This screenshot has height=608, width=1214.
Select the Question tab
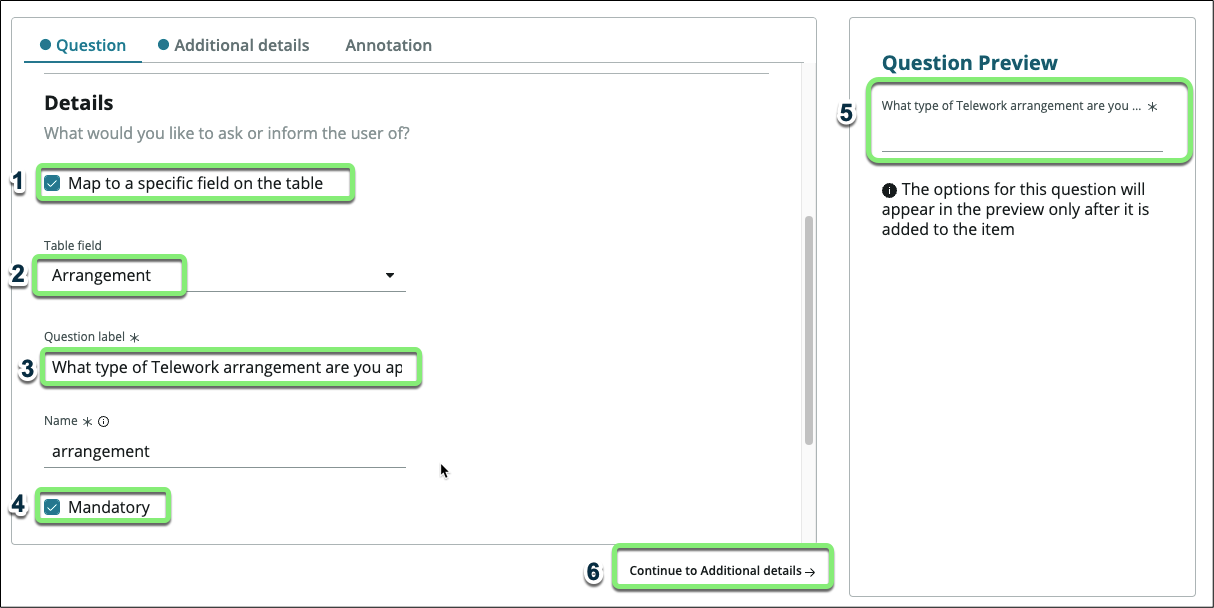[90, 45]
